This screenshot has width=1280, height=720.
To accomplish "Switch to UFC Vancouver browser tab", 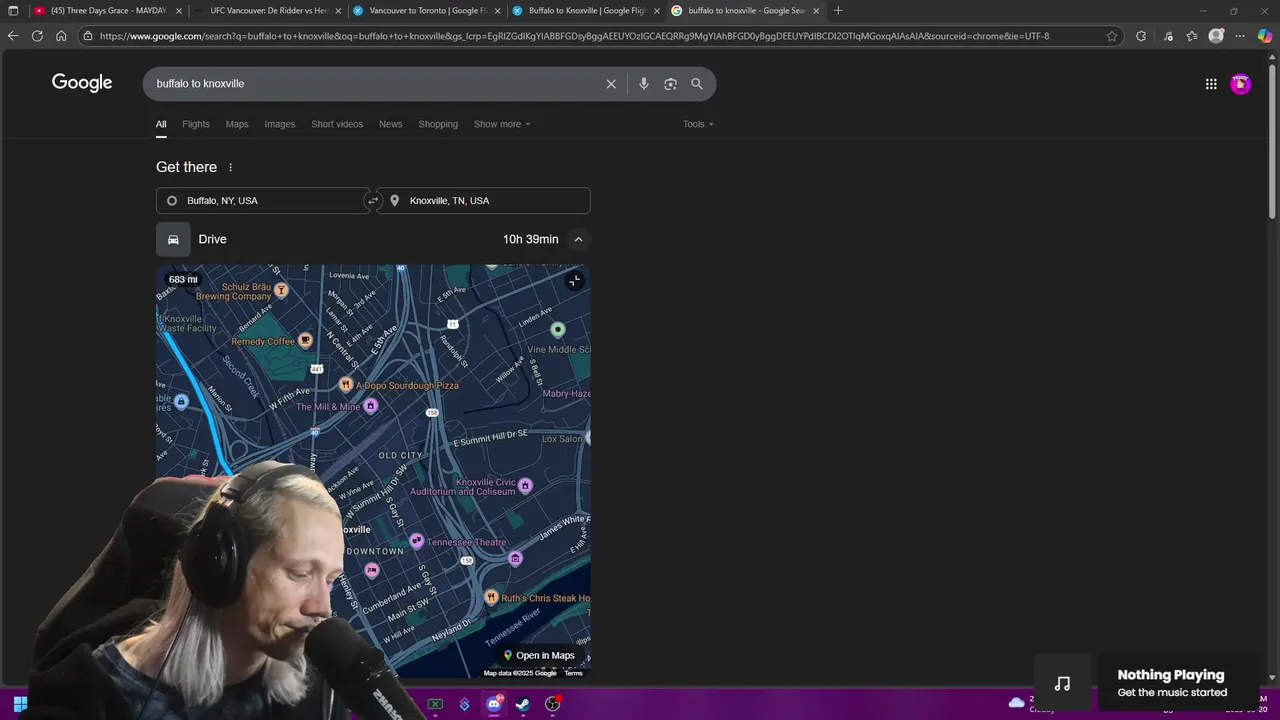I will coord(268,11).
